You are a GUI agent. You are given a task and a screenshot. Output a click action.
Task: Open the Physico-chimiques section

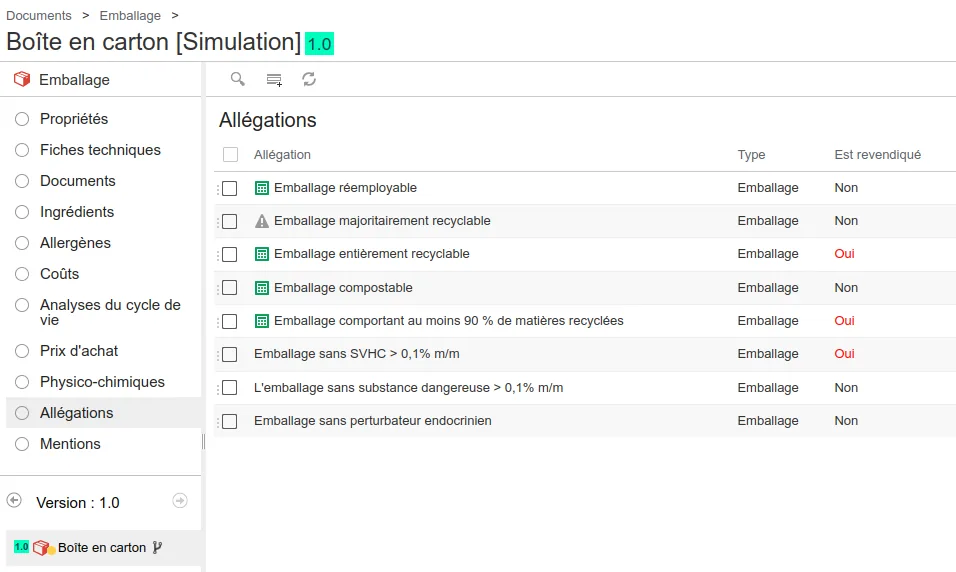click(x=102, y=382)
